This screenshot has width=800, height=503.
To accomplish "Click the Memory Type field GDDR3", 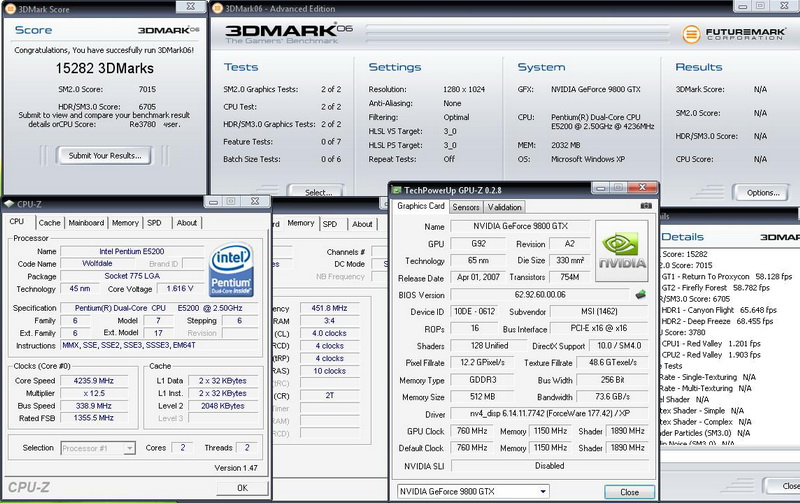I will (x=483, y=380).
